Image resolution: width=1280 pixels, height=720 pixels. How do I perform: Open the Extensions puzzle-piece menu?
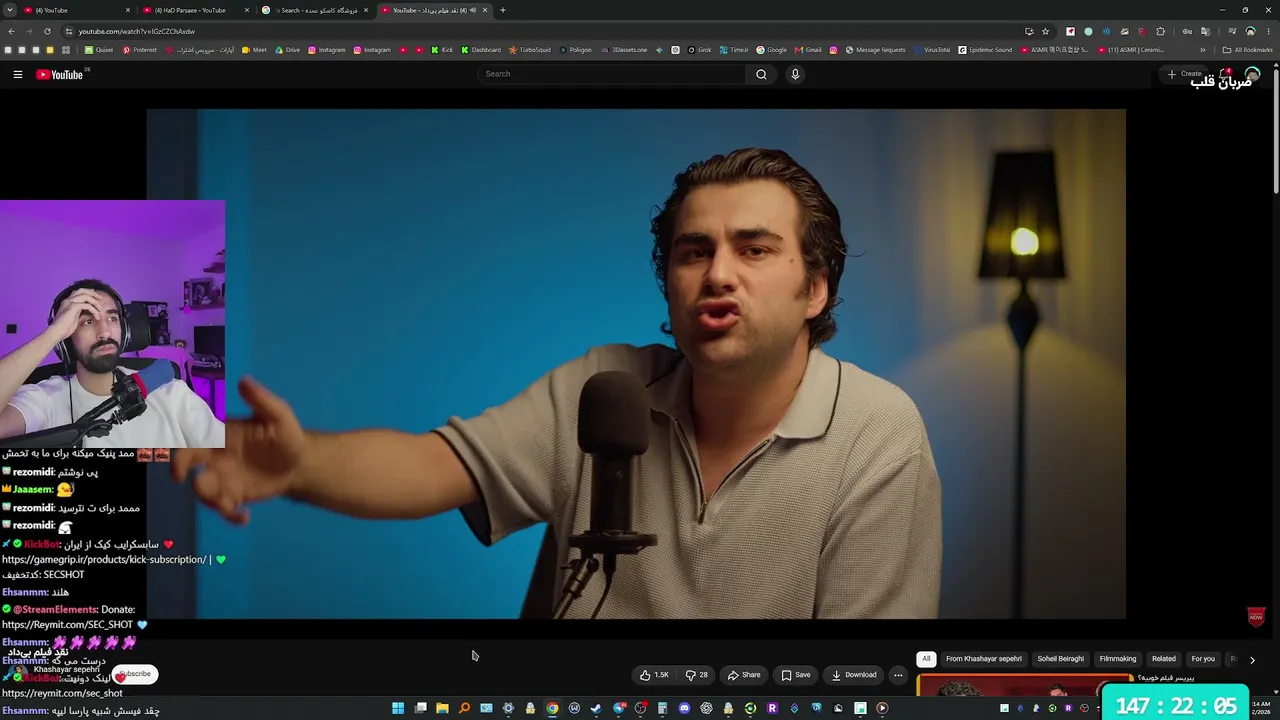tap(1160, 31)
